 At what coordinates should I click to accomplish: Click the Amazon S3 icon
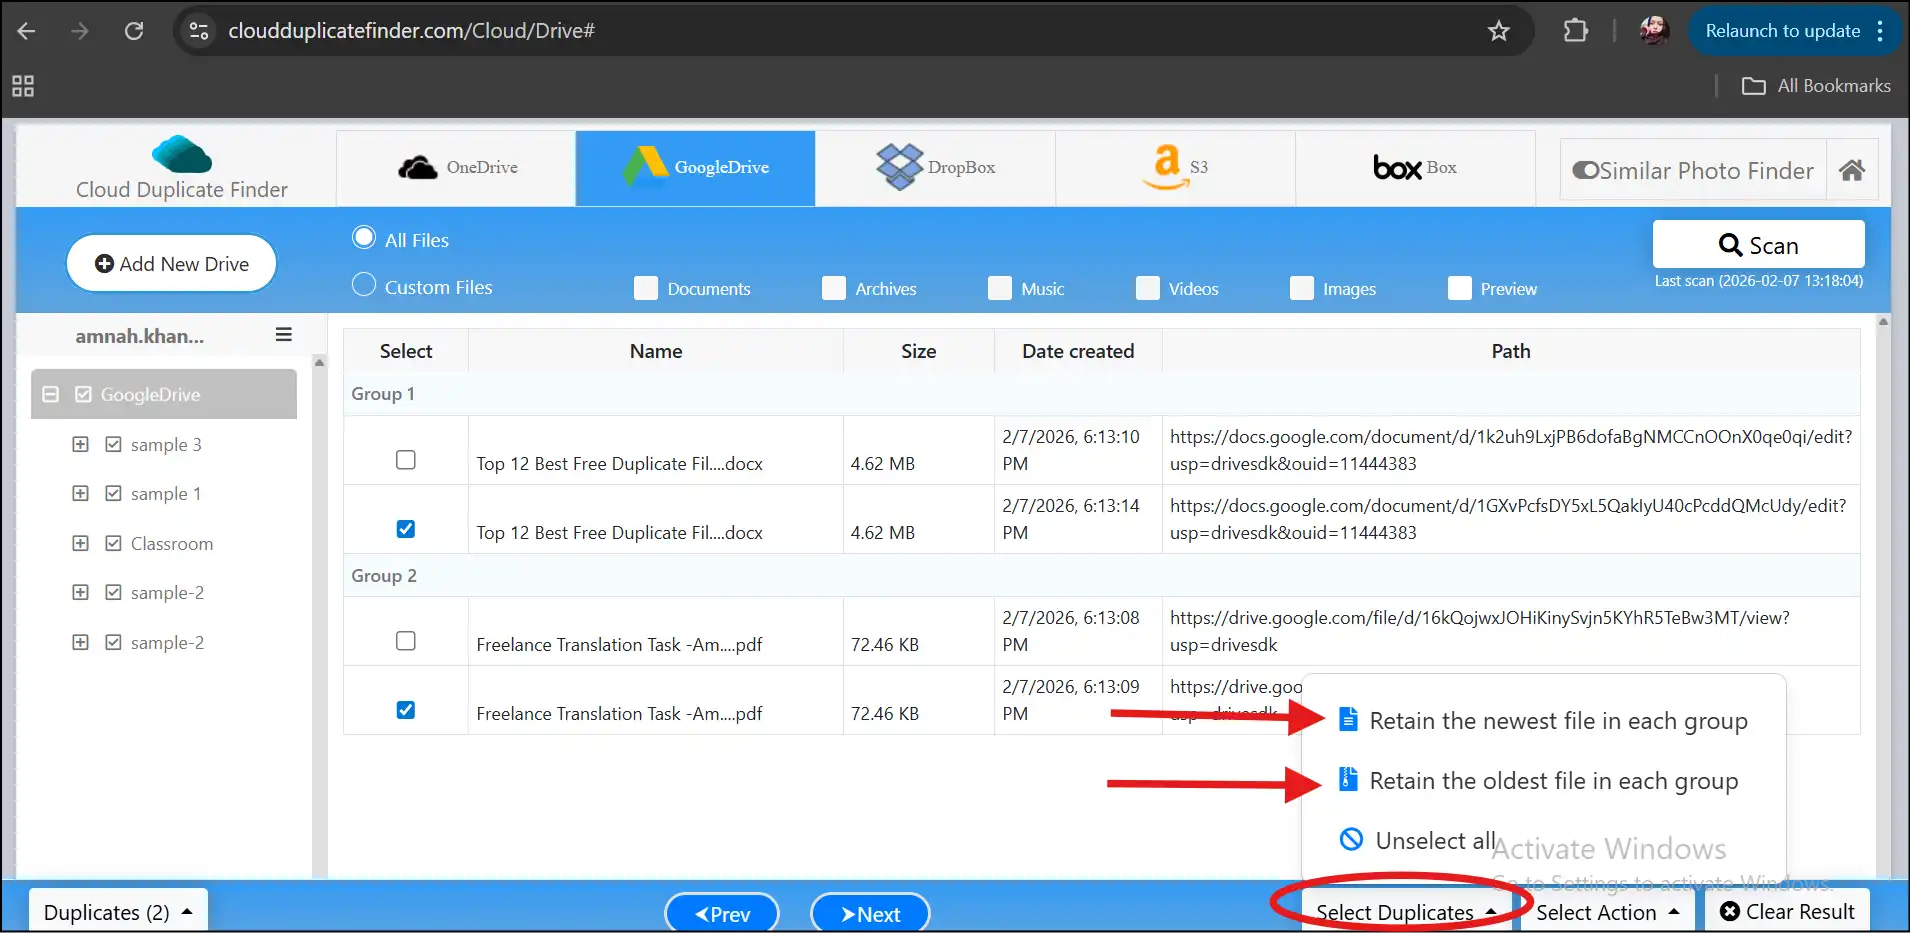1165,166
